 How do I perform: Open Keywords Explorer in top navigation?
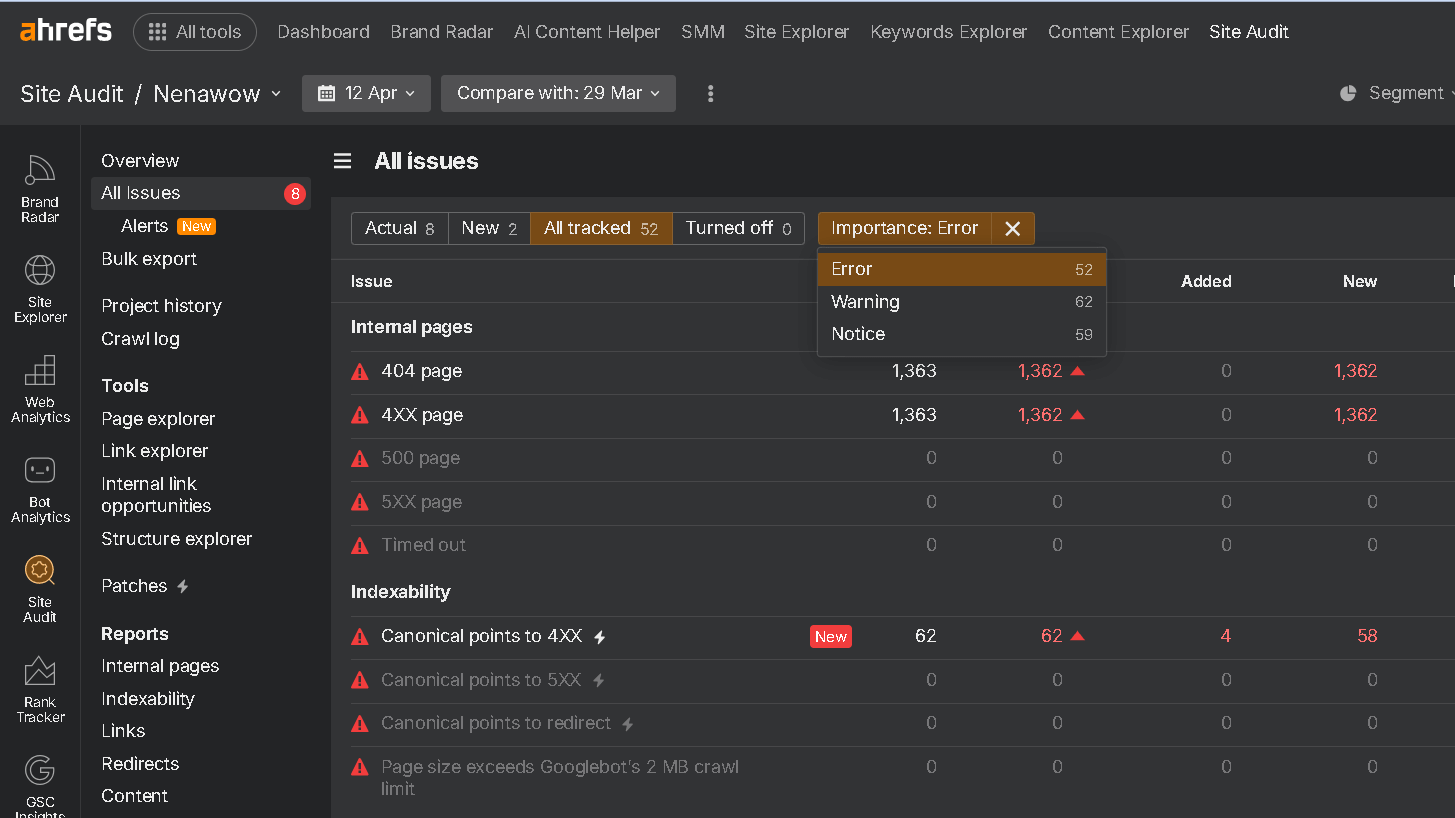(x=948, y=32)
